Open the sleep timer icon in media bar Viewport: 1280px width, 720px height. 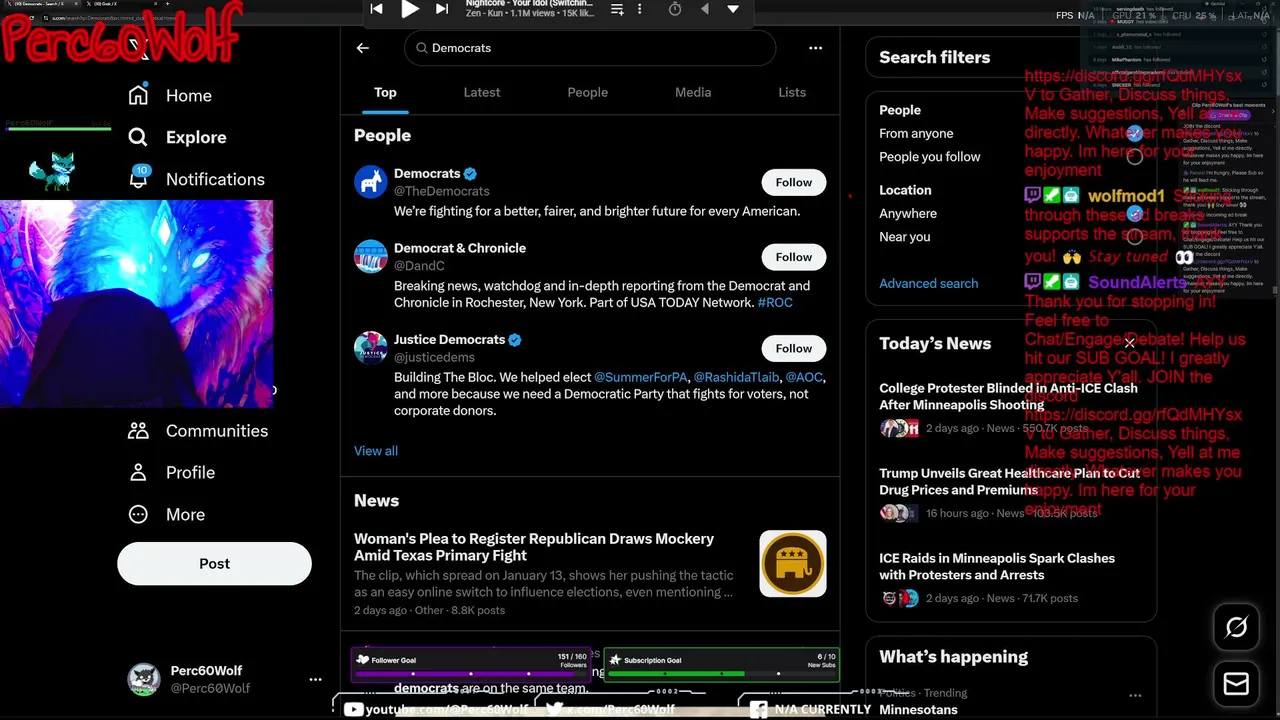[x=675, y=9]
